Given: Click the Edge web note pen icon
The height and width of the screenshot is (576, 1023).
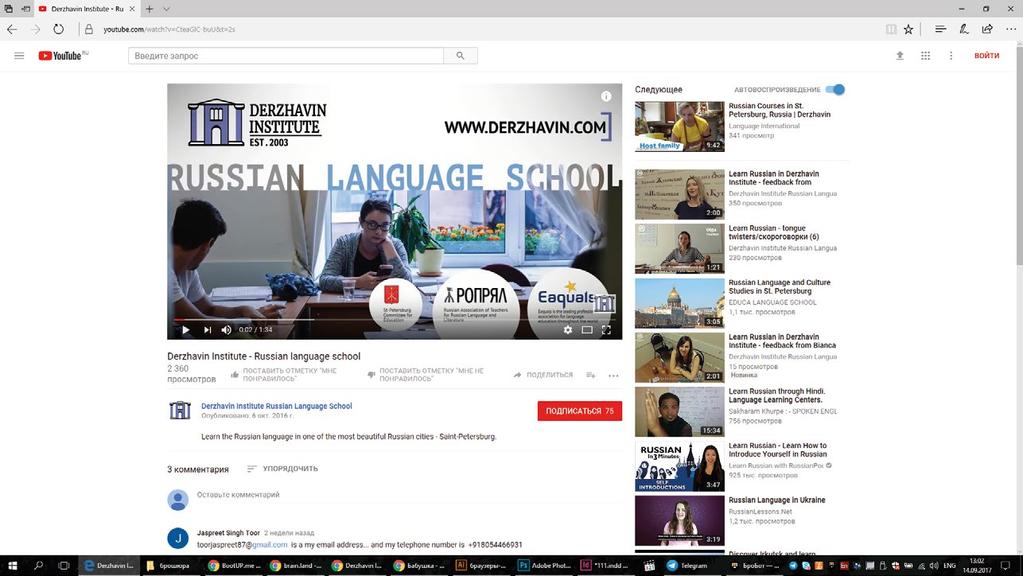Looking at the screenshot, I should 964,29.
